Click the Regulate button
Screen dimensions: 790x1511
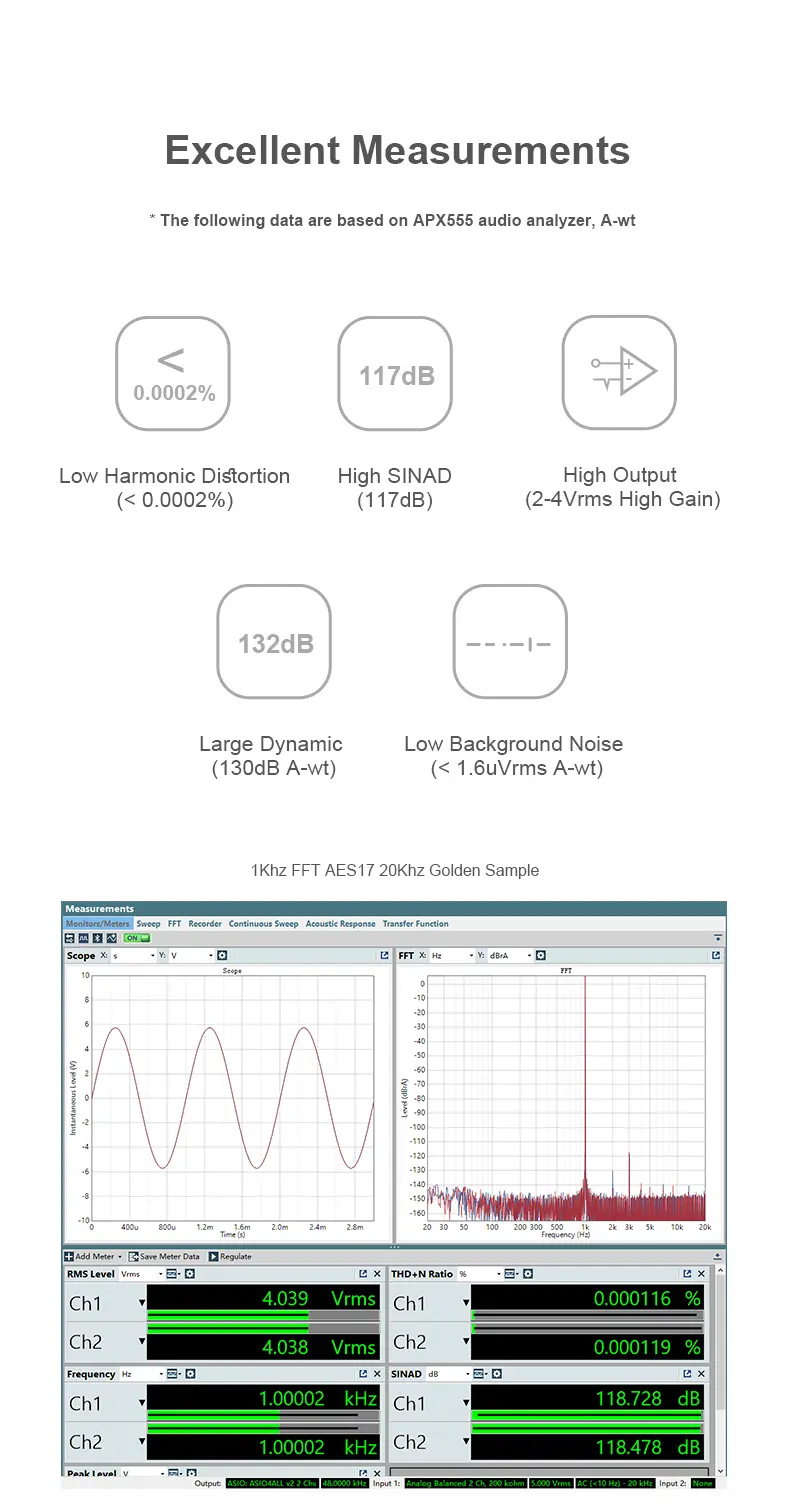pyautogui.click(x=230, y=1256)
